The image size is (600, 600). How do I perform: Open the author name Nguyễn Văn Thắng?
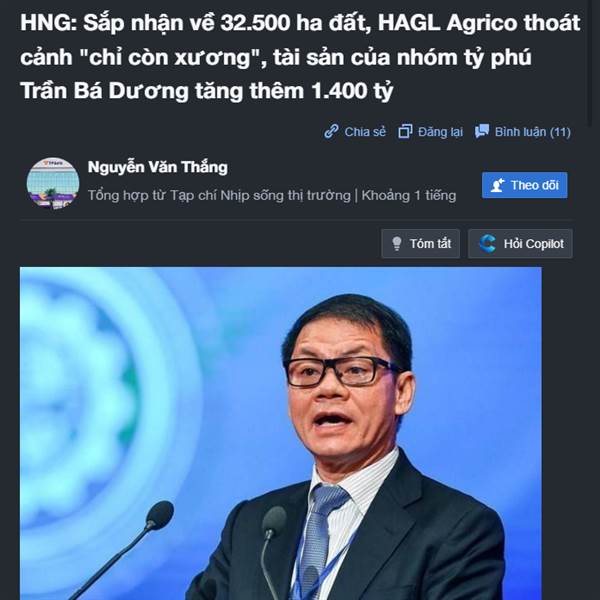(158, 168)
